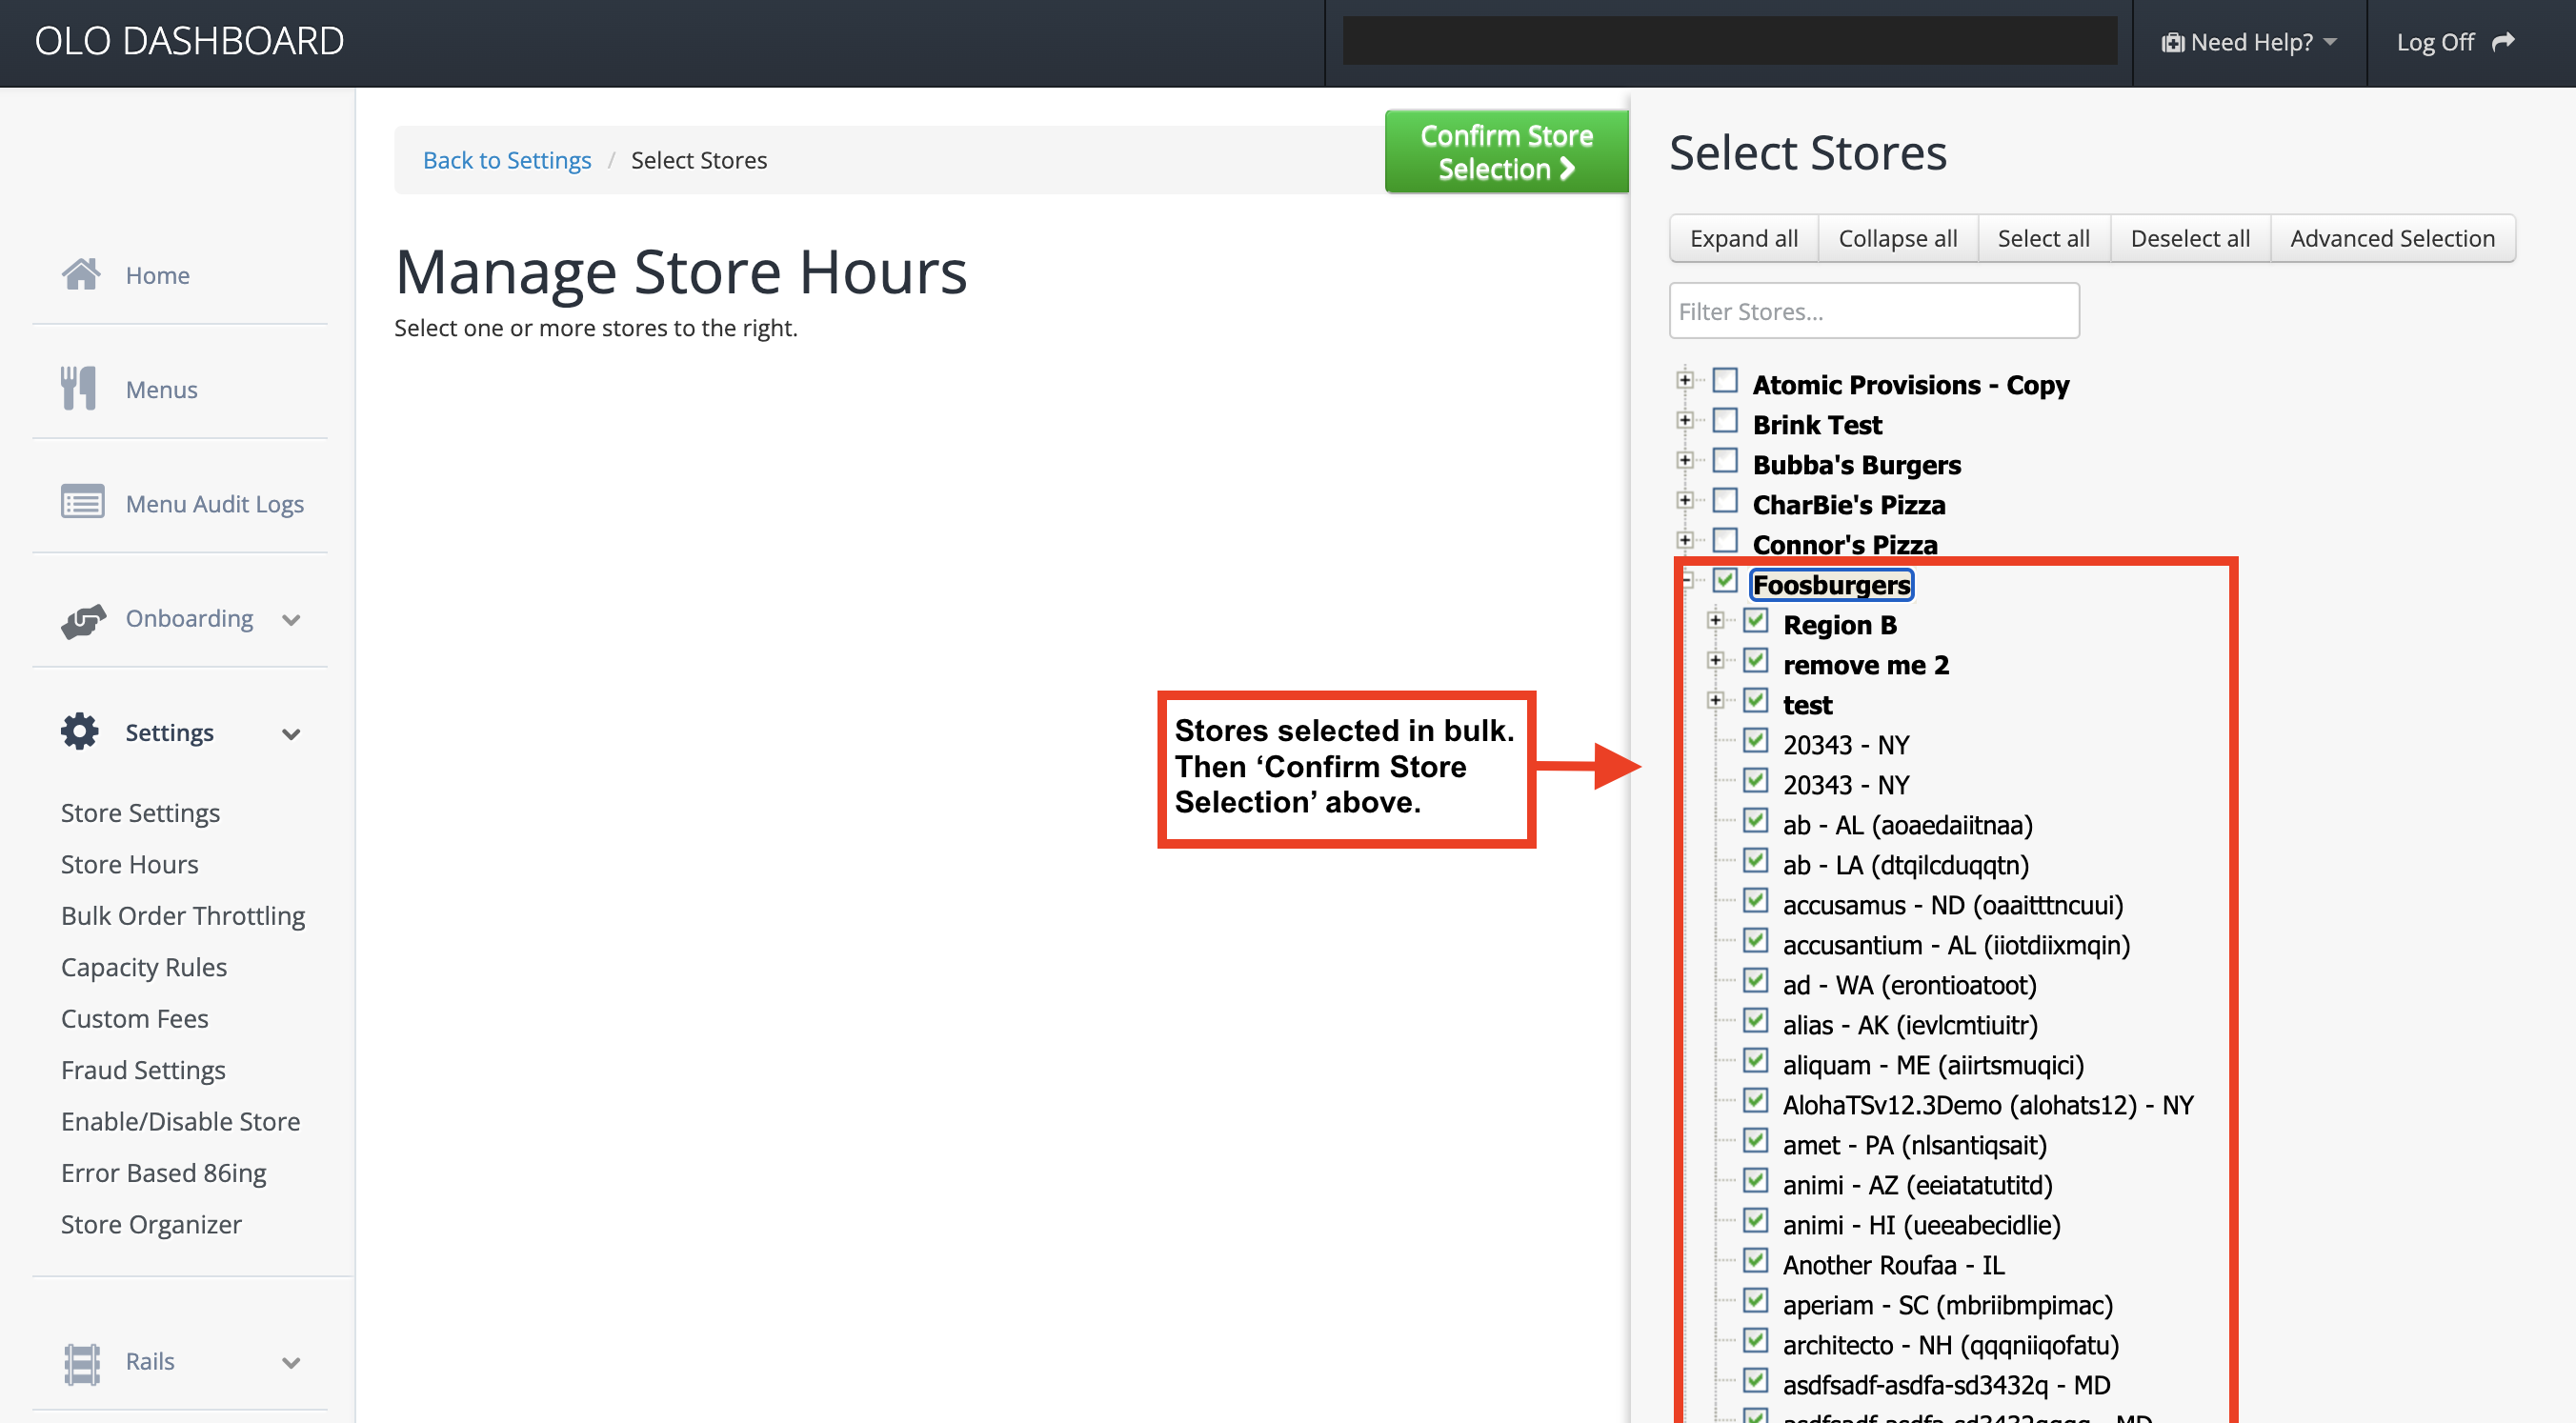
Task: Open Error Based 86ing in sidebar
Action: click(163, 1172)
